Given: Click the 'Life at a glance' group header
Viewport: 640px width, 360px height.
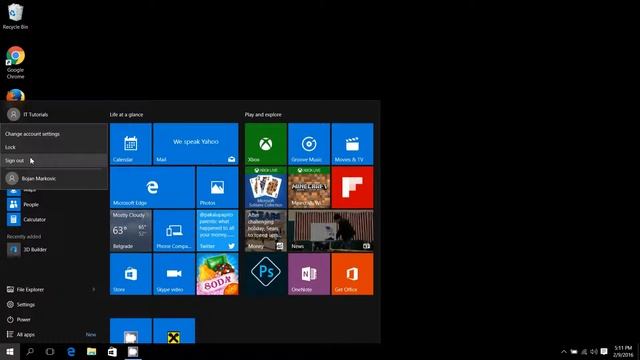Looking at the screenshot, I should (126, 115).
